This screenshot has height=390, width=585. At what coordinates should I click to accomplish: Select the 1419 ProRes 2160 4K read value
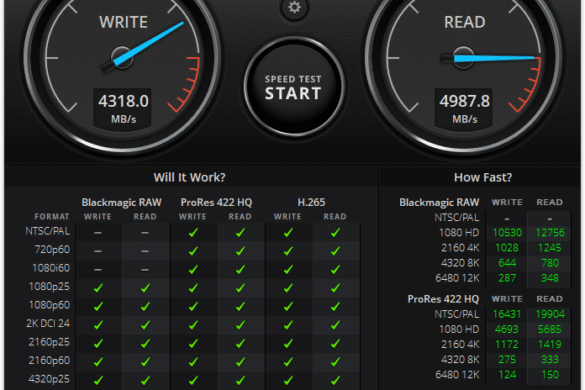[550, 344]
